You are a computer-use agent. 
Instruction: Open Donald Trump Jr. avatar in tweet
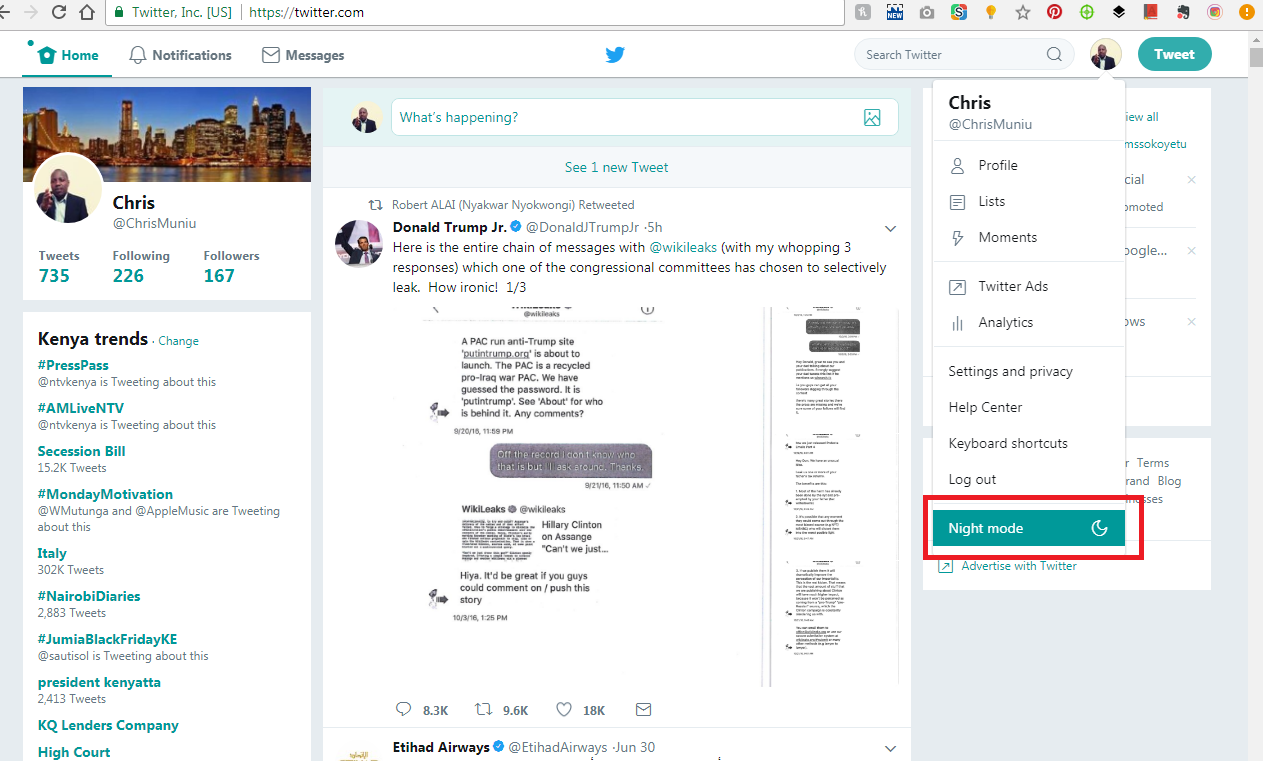[x=359, y=243]
